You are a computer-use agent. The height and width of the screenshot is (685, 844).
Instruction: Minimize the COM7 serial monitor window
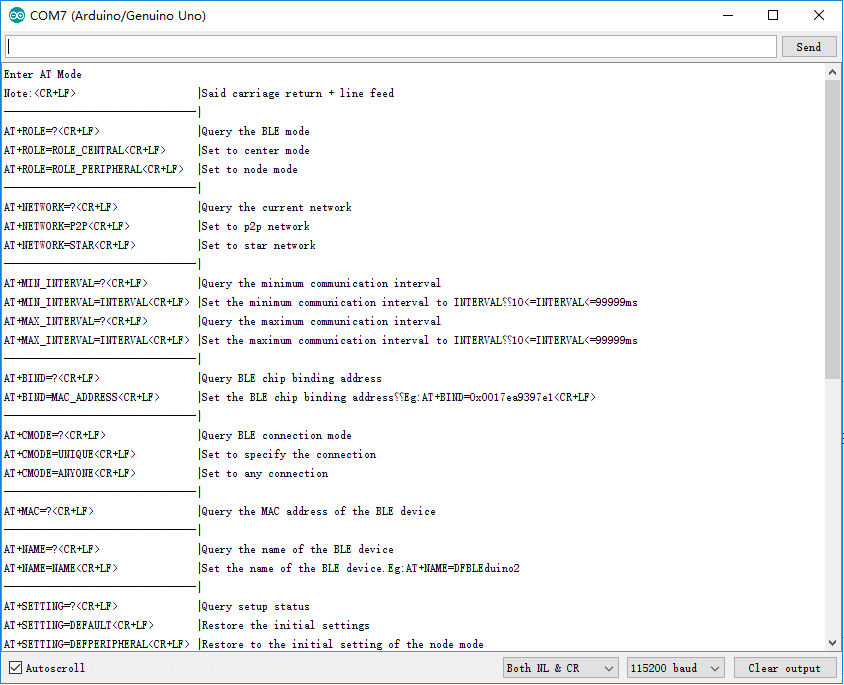(x=728, y=16)
